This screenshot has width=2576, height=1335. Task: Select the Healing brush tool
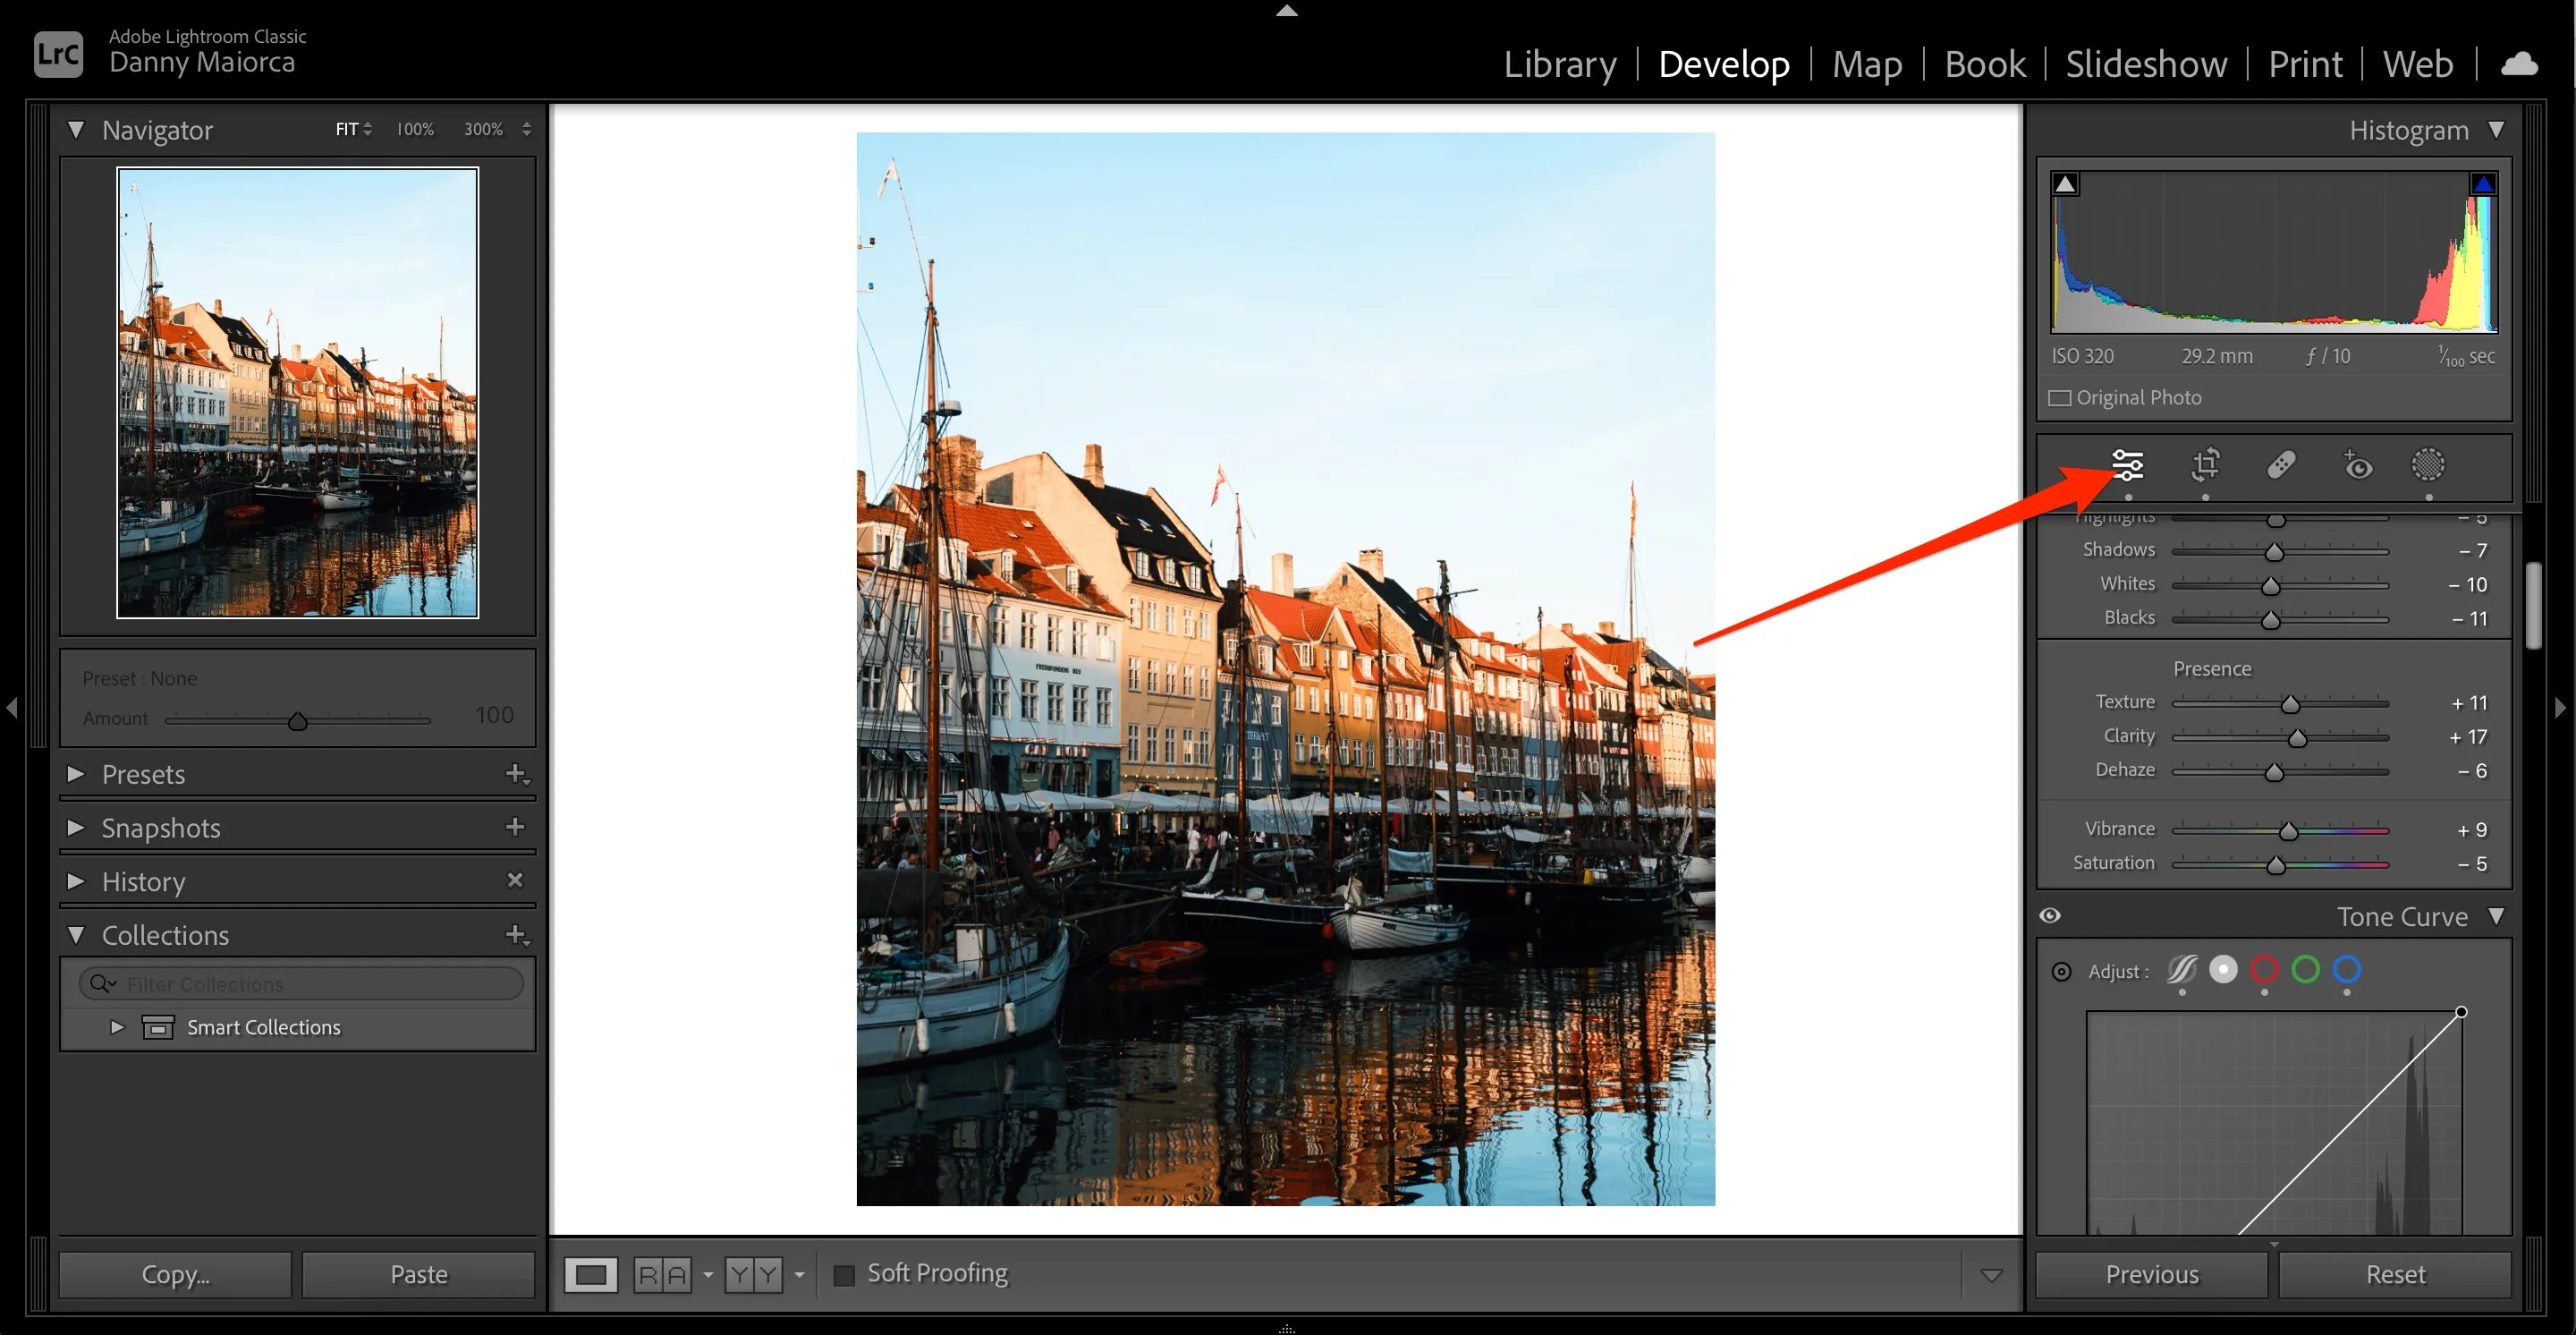[2281, 465]
